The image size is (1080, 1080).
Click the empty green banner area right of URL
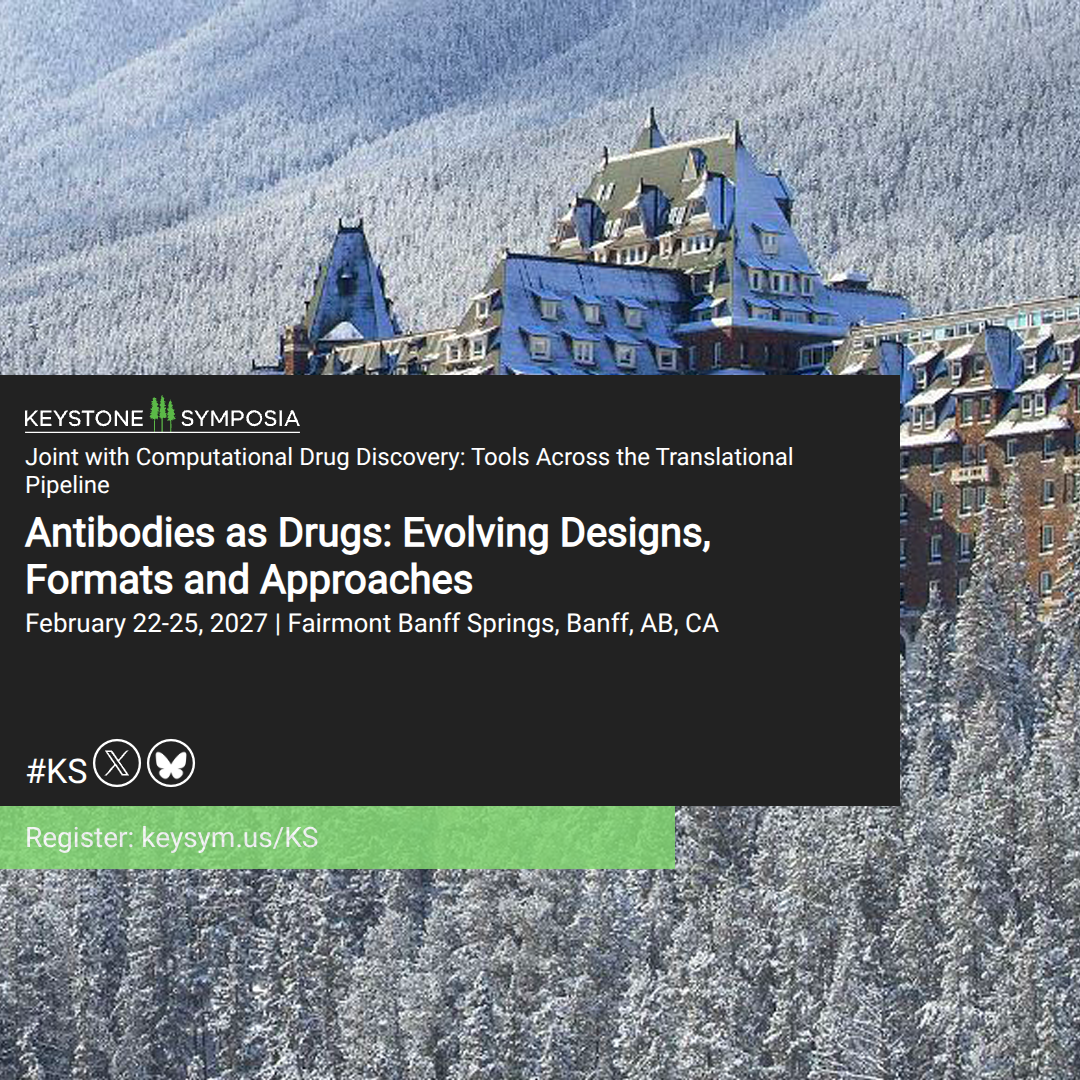pos(496,838)
